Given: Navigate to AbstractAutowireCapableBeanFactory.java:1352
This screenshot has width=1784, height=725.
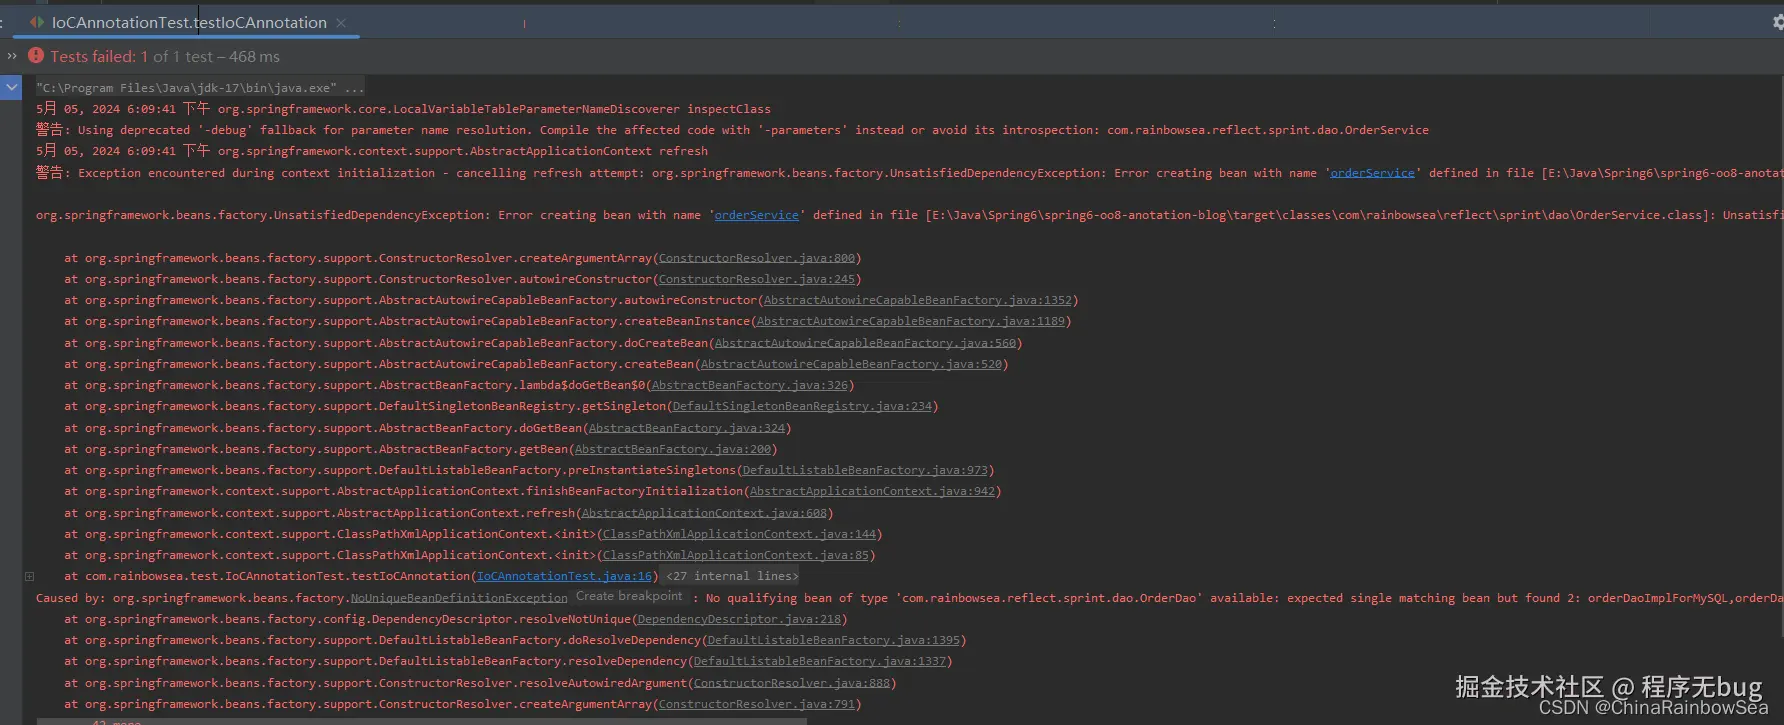Looking at the screenshot, I should click(918, 300).
